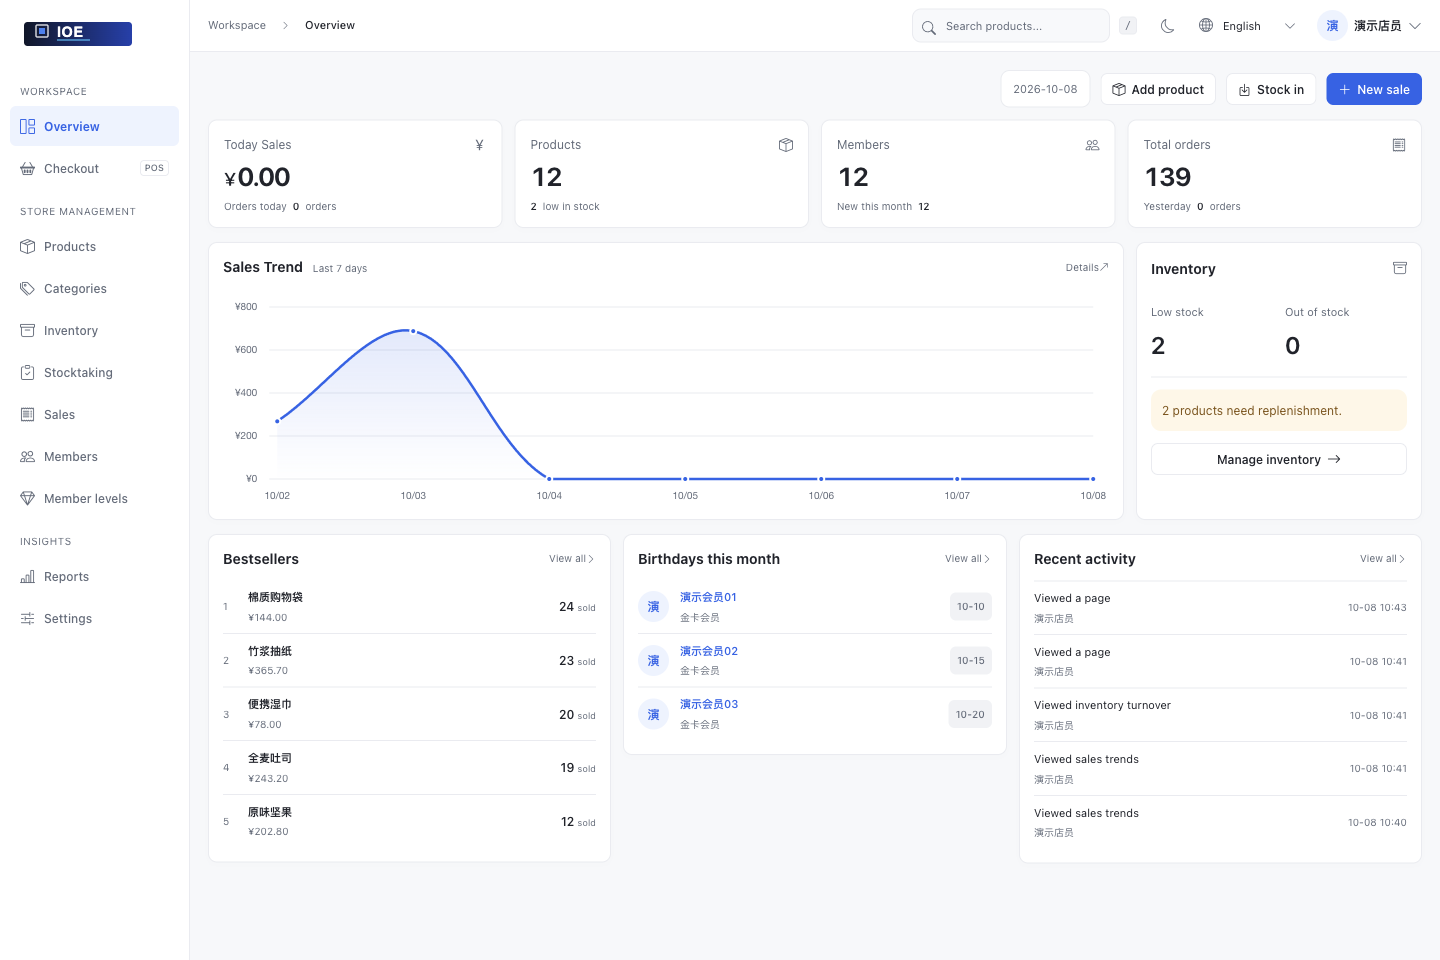Click the 演 user avatar in header

(1332, 26)
